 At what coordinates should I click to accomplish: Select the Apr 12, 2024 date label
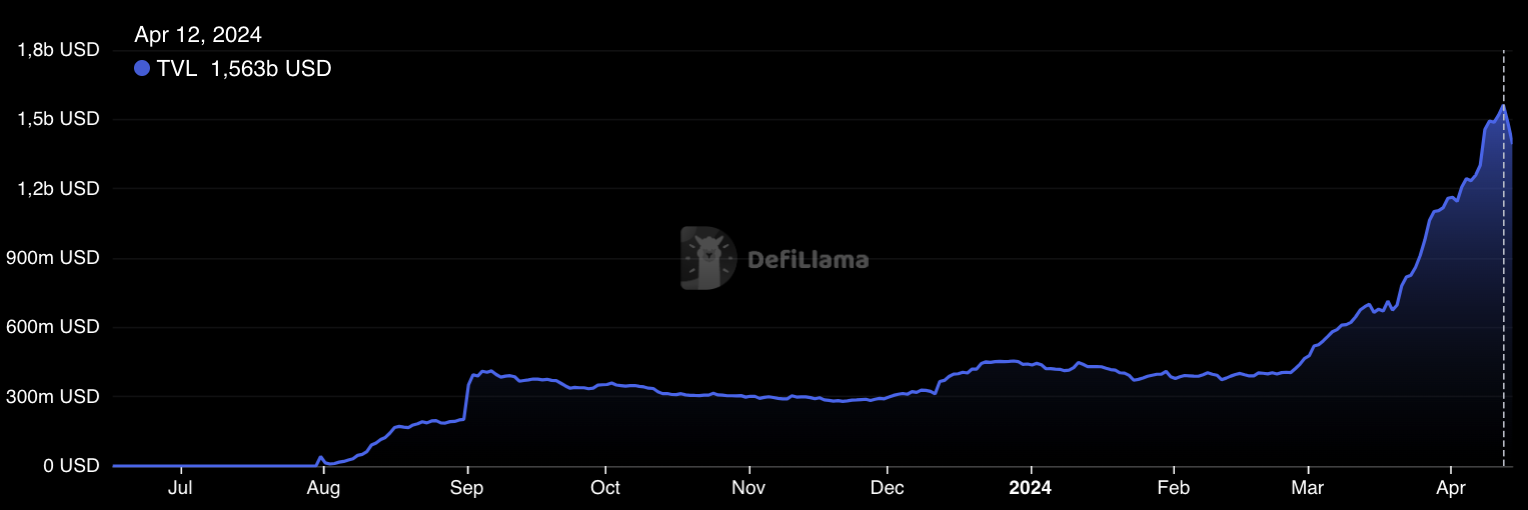coord(198,35)
